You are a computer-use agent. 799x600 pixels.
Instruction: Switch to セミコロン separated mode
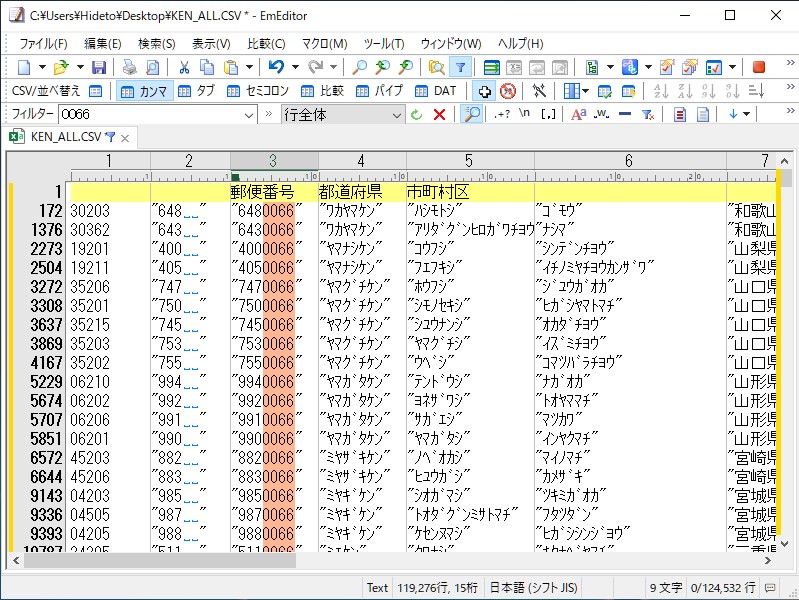click(x=258, y=91)
